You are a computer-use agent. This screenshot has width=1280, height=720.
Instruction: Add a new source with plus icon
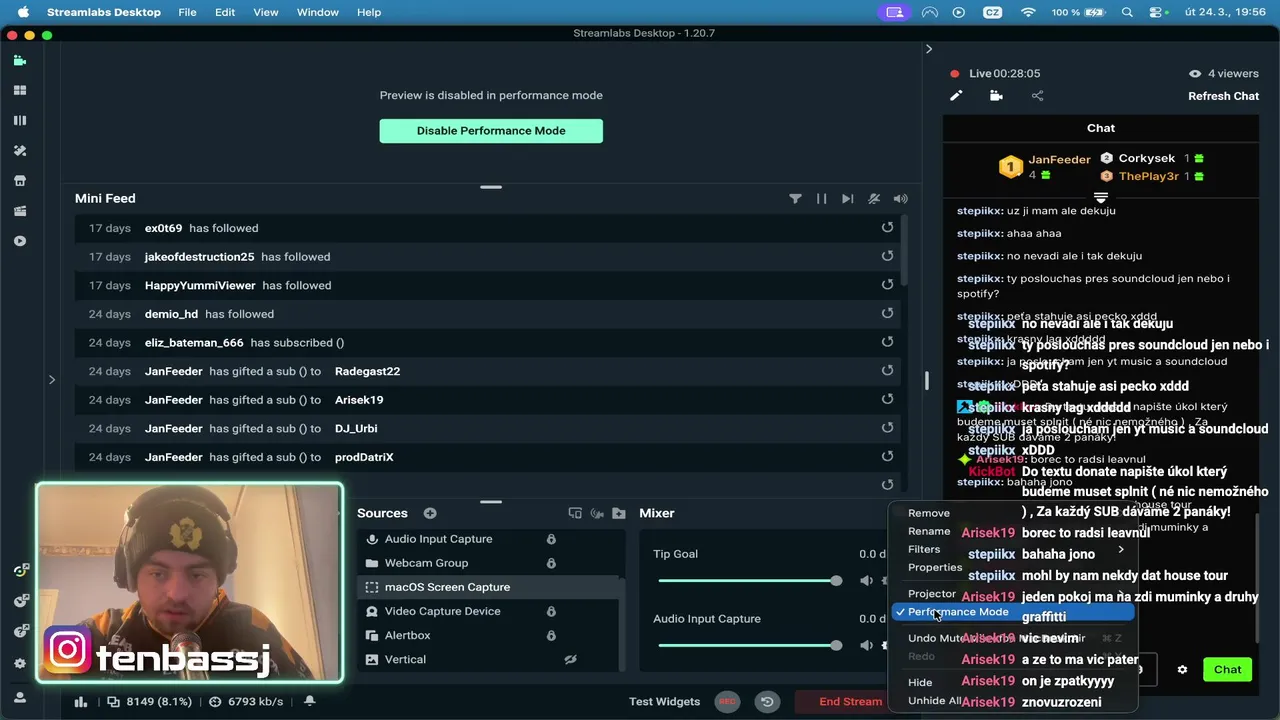tap(430, 513)
